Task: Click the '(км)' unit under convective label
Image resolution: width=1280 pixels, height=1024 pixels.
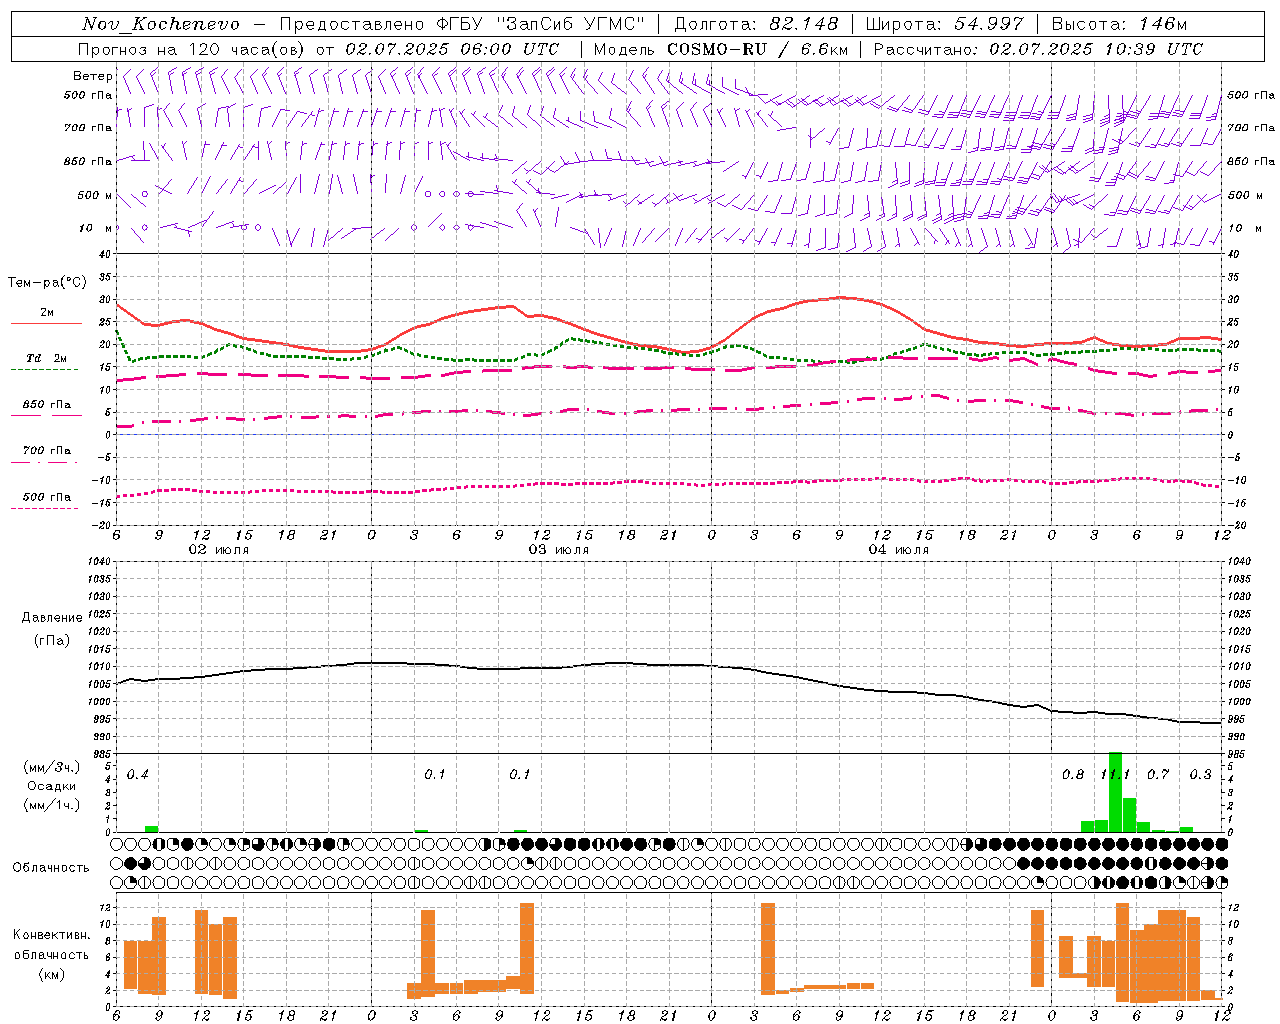Action: coord(52,974)
